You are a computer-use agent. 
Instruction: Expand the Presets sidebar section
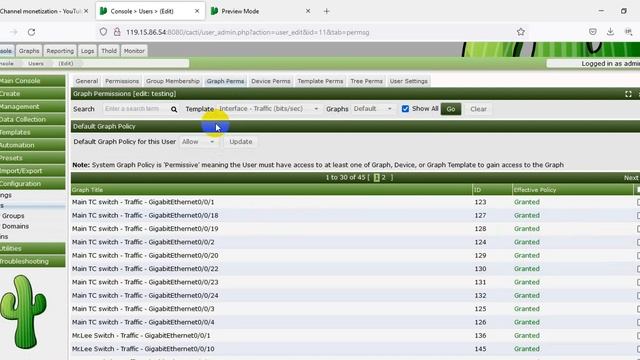[x=32, y=158]
